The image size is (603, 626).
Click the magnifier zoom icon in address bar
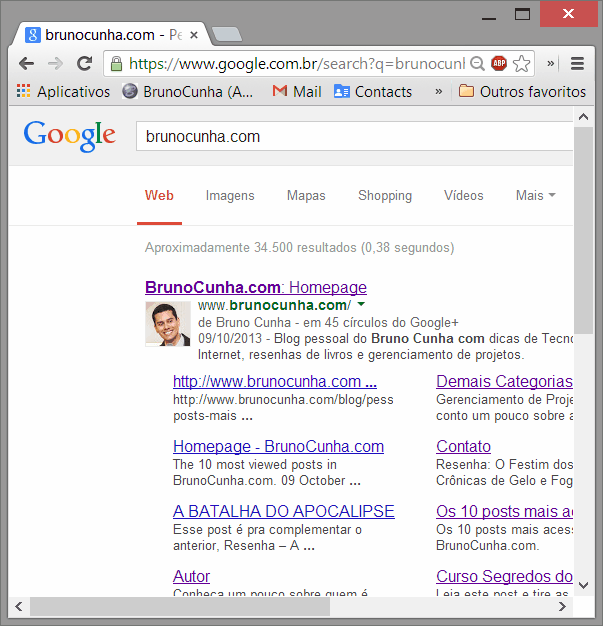477,63
